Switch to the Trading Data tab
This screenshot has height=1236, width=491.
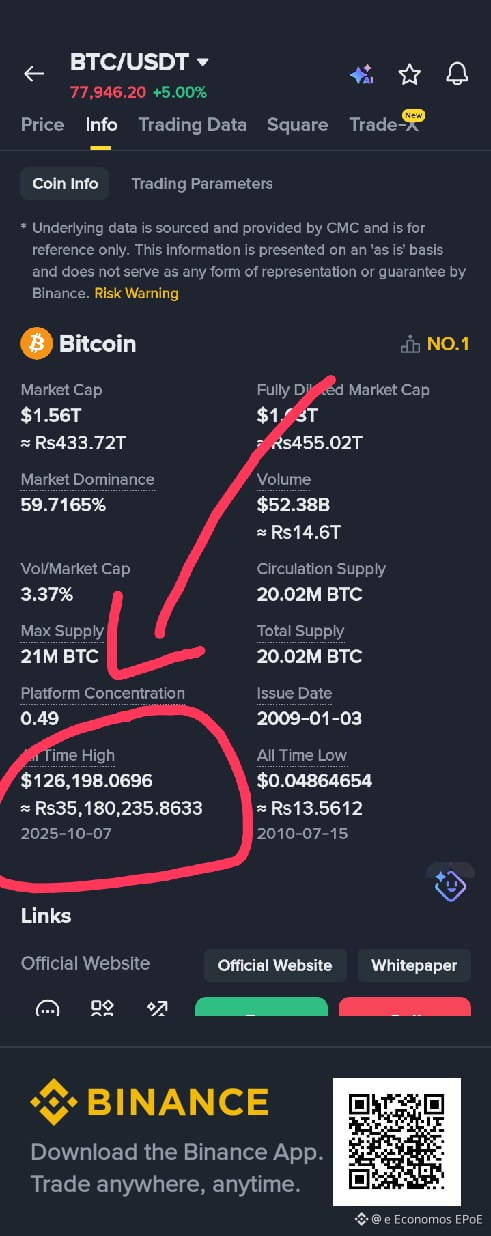(x=192, y=125)
